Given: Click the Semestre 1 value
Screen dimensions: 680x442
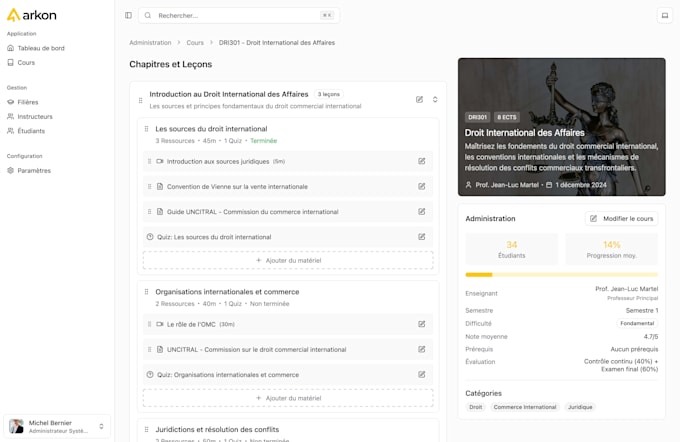Looking at the screenshot, I should (642, 311).
